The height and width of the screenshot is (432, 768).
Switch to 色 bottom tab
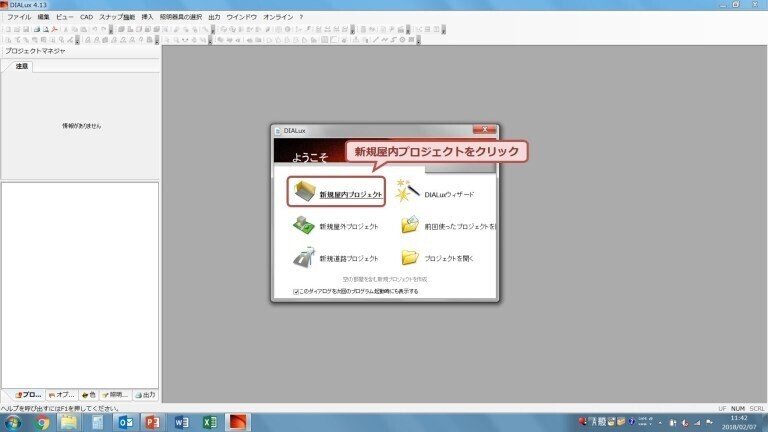pyautogui.click(x=89, y=395)
